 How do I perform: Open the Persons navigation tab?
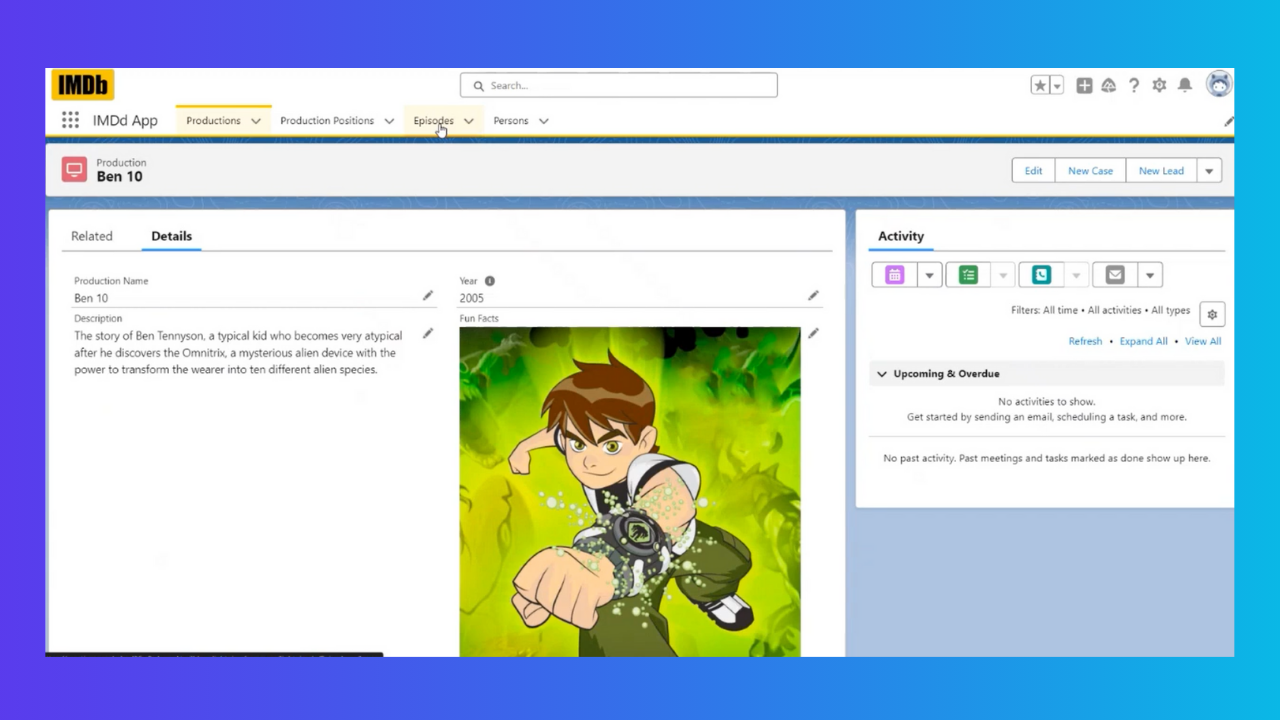click(x=510, y=121)
